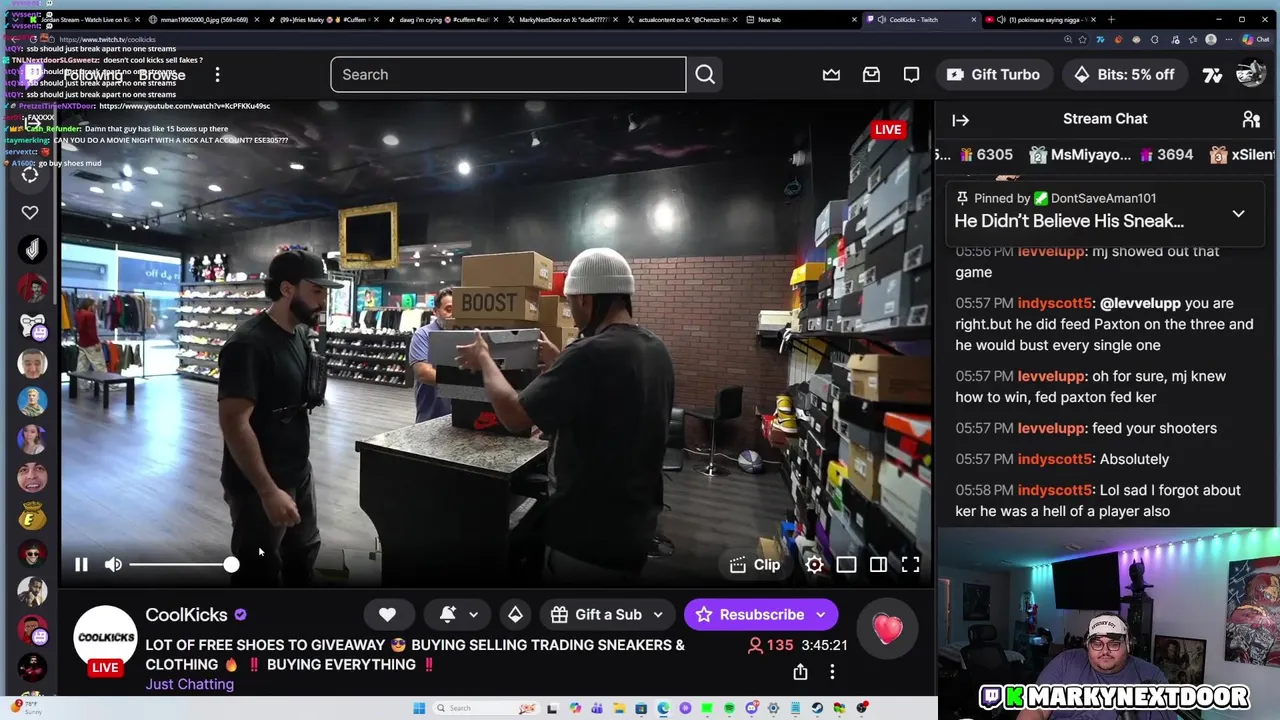Image resolution: width=1280 pixels, height=720 pixels.
Task: Click the red heart reaction button
Action: point(887,629)
